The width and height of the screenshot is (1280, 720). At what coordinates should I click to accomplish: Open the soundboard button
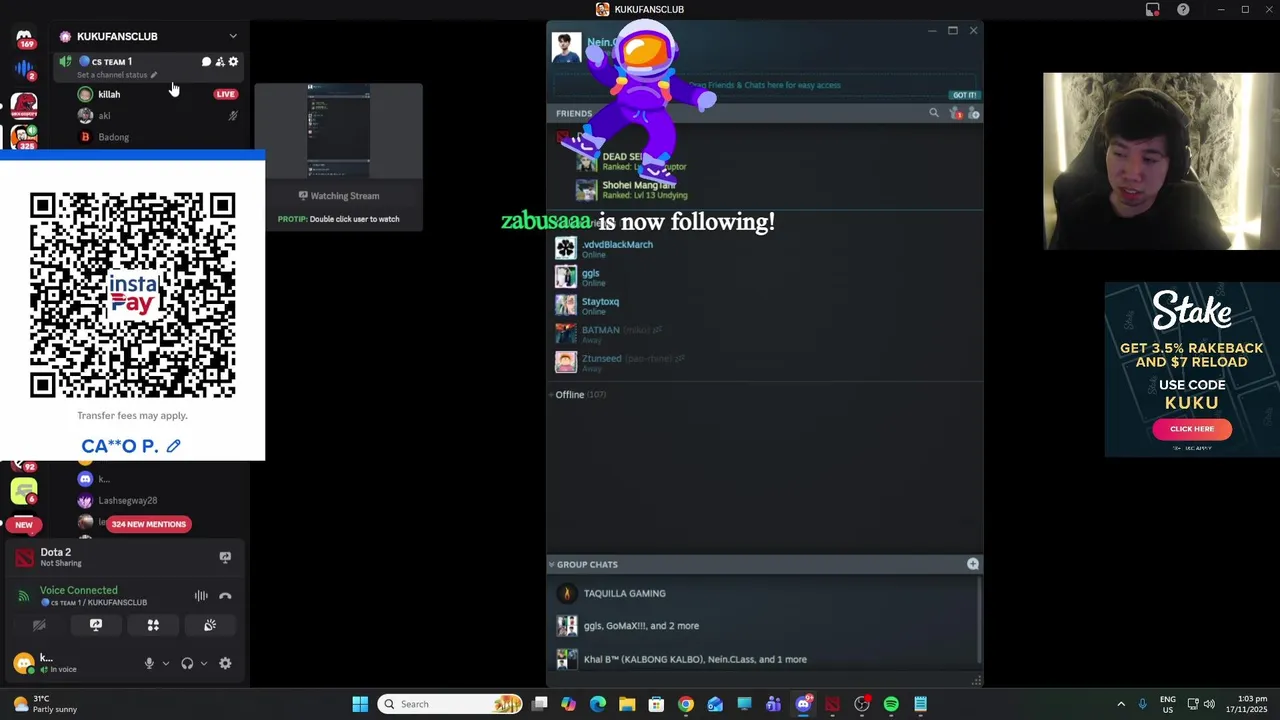click(210, 625)
